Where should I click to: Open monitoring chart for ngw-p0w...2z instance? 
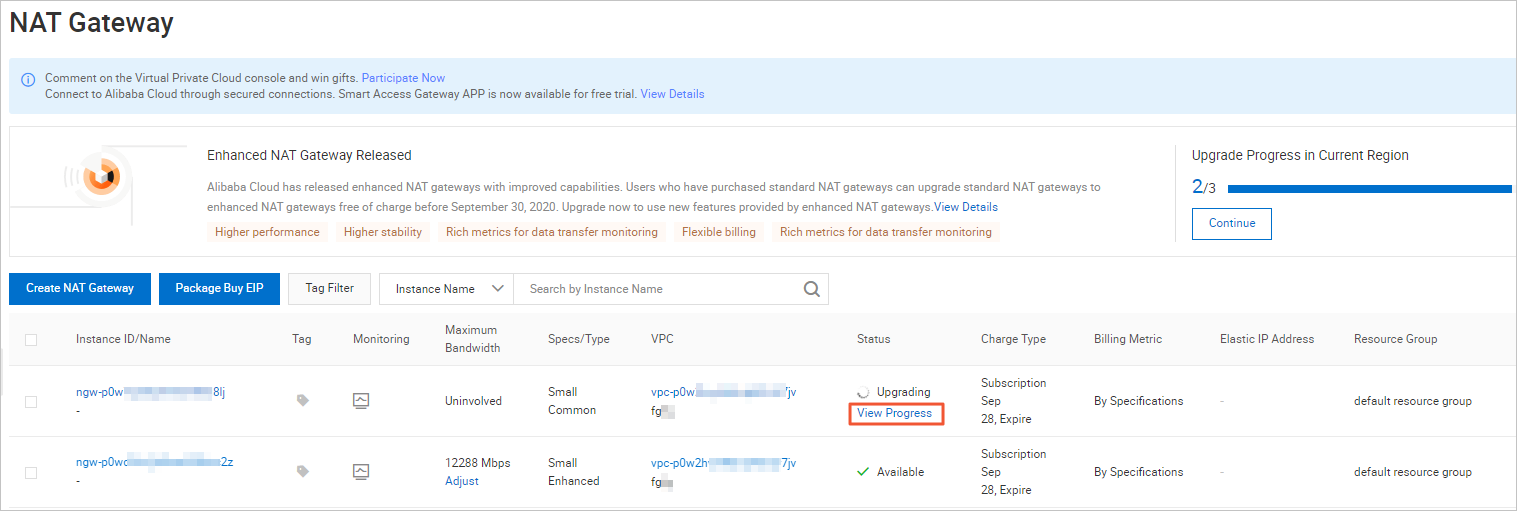pyautogui.click(x=361, y=471)
